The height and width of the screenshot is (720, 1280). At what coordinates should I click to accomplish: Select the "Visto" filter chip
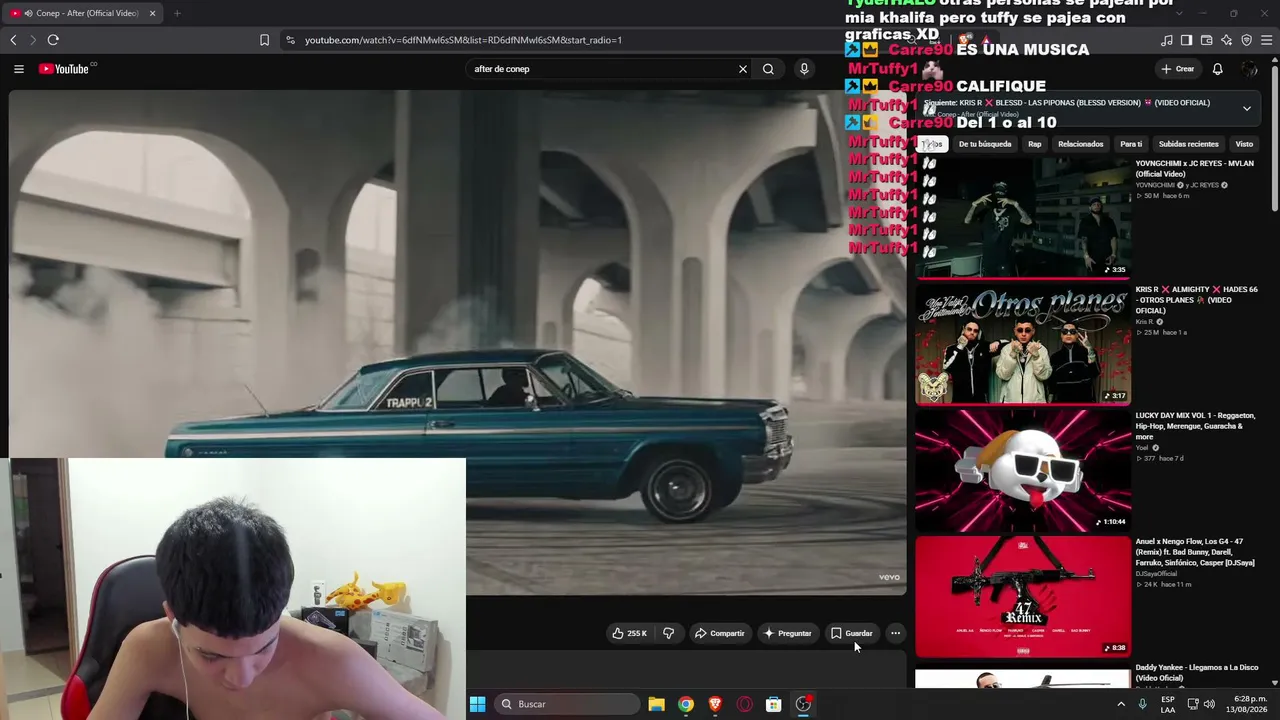pyautogui.click(x=1244, y=144)
